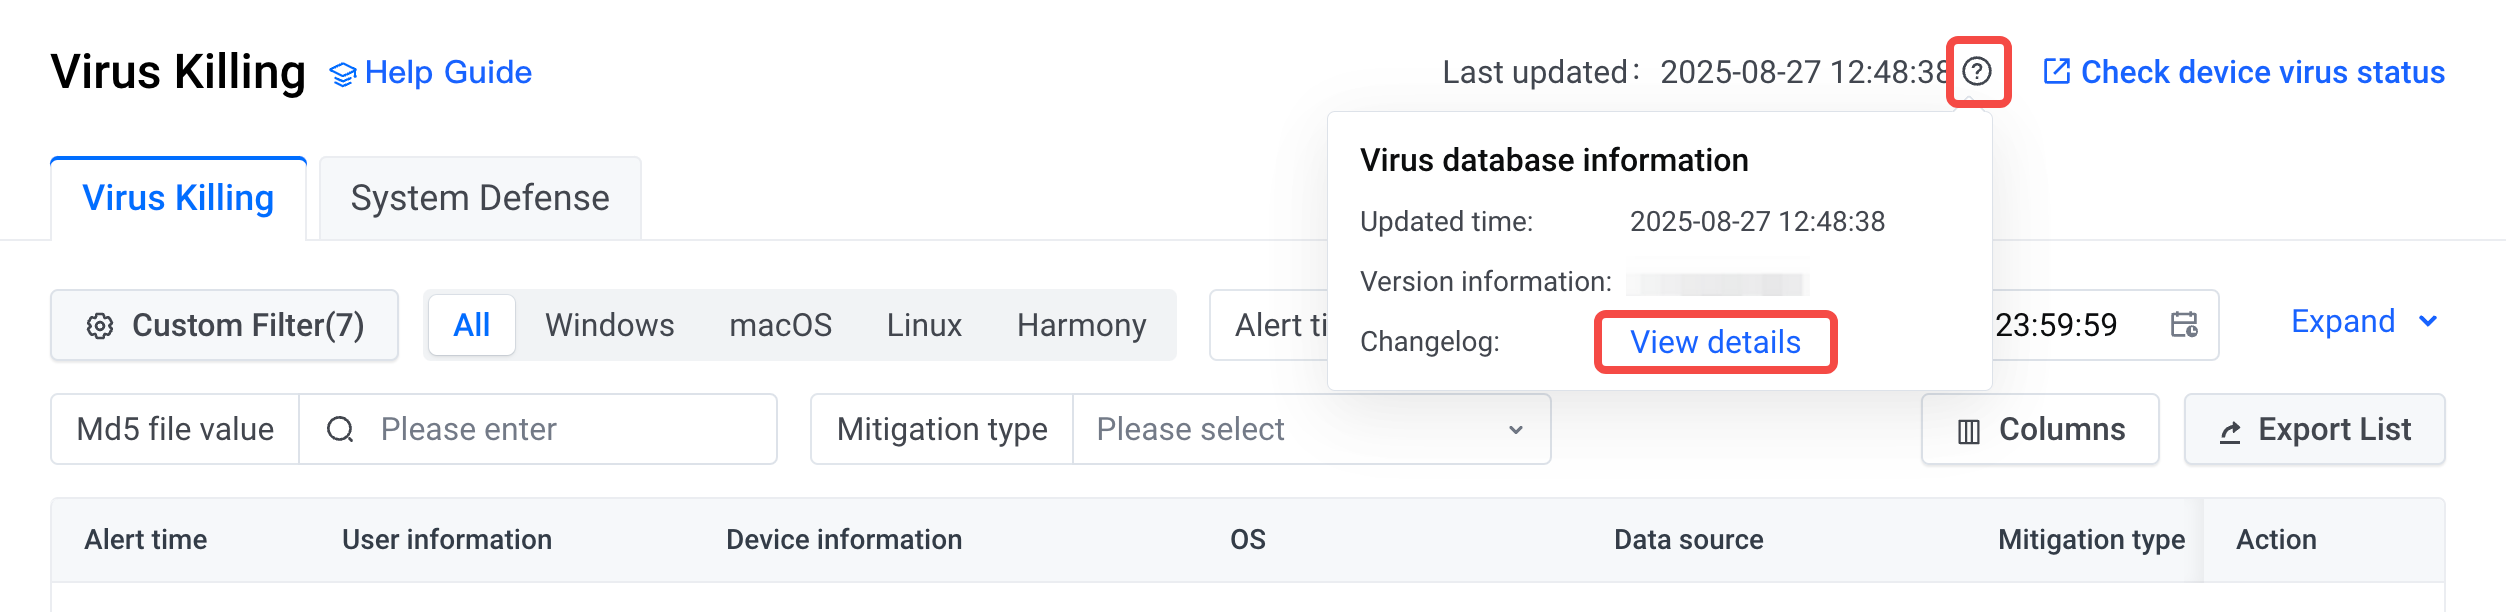Open View details changelog link

1715,342
